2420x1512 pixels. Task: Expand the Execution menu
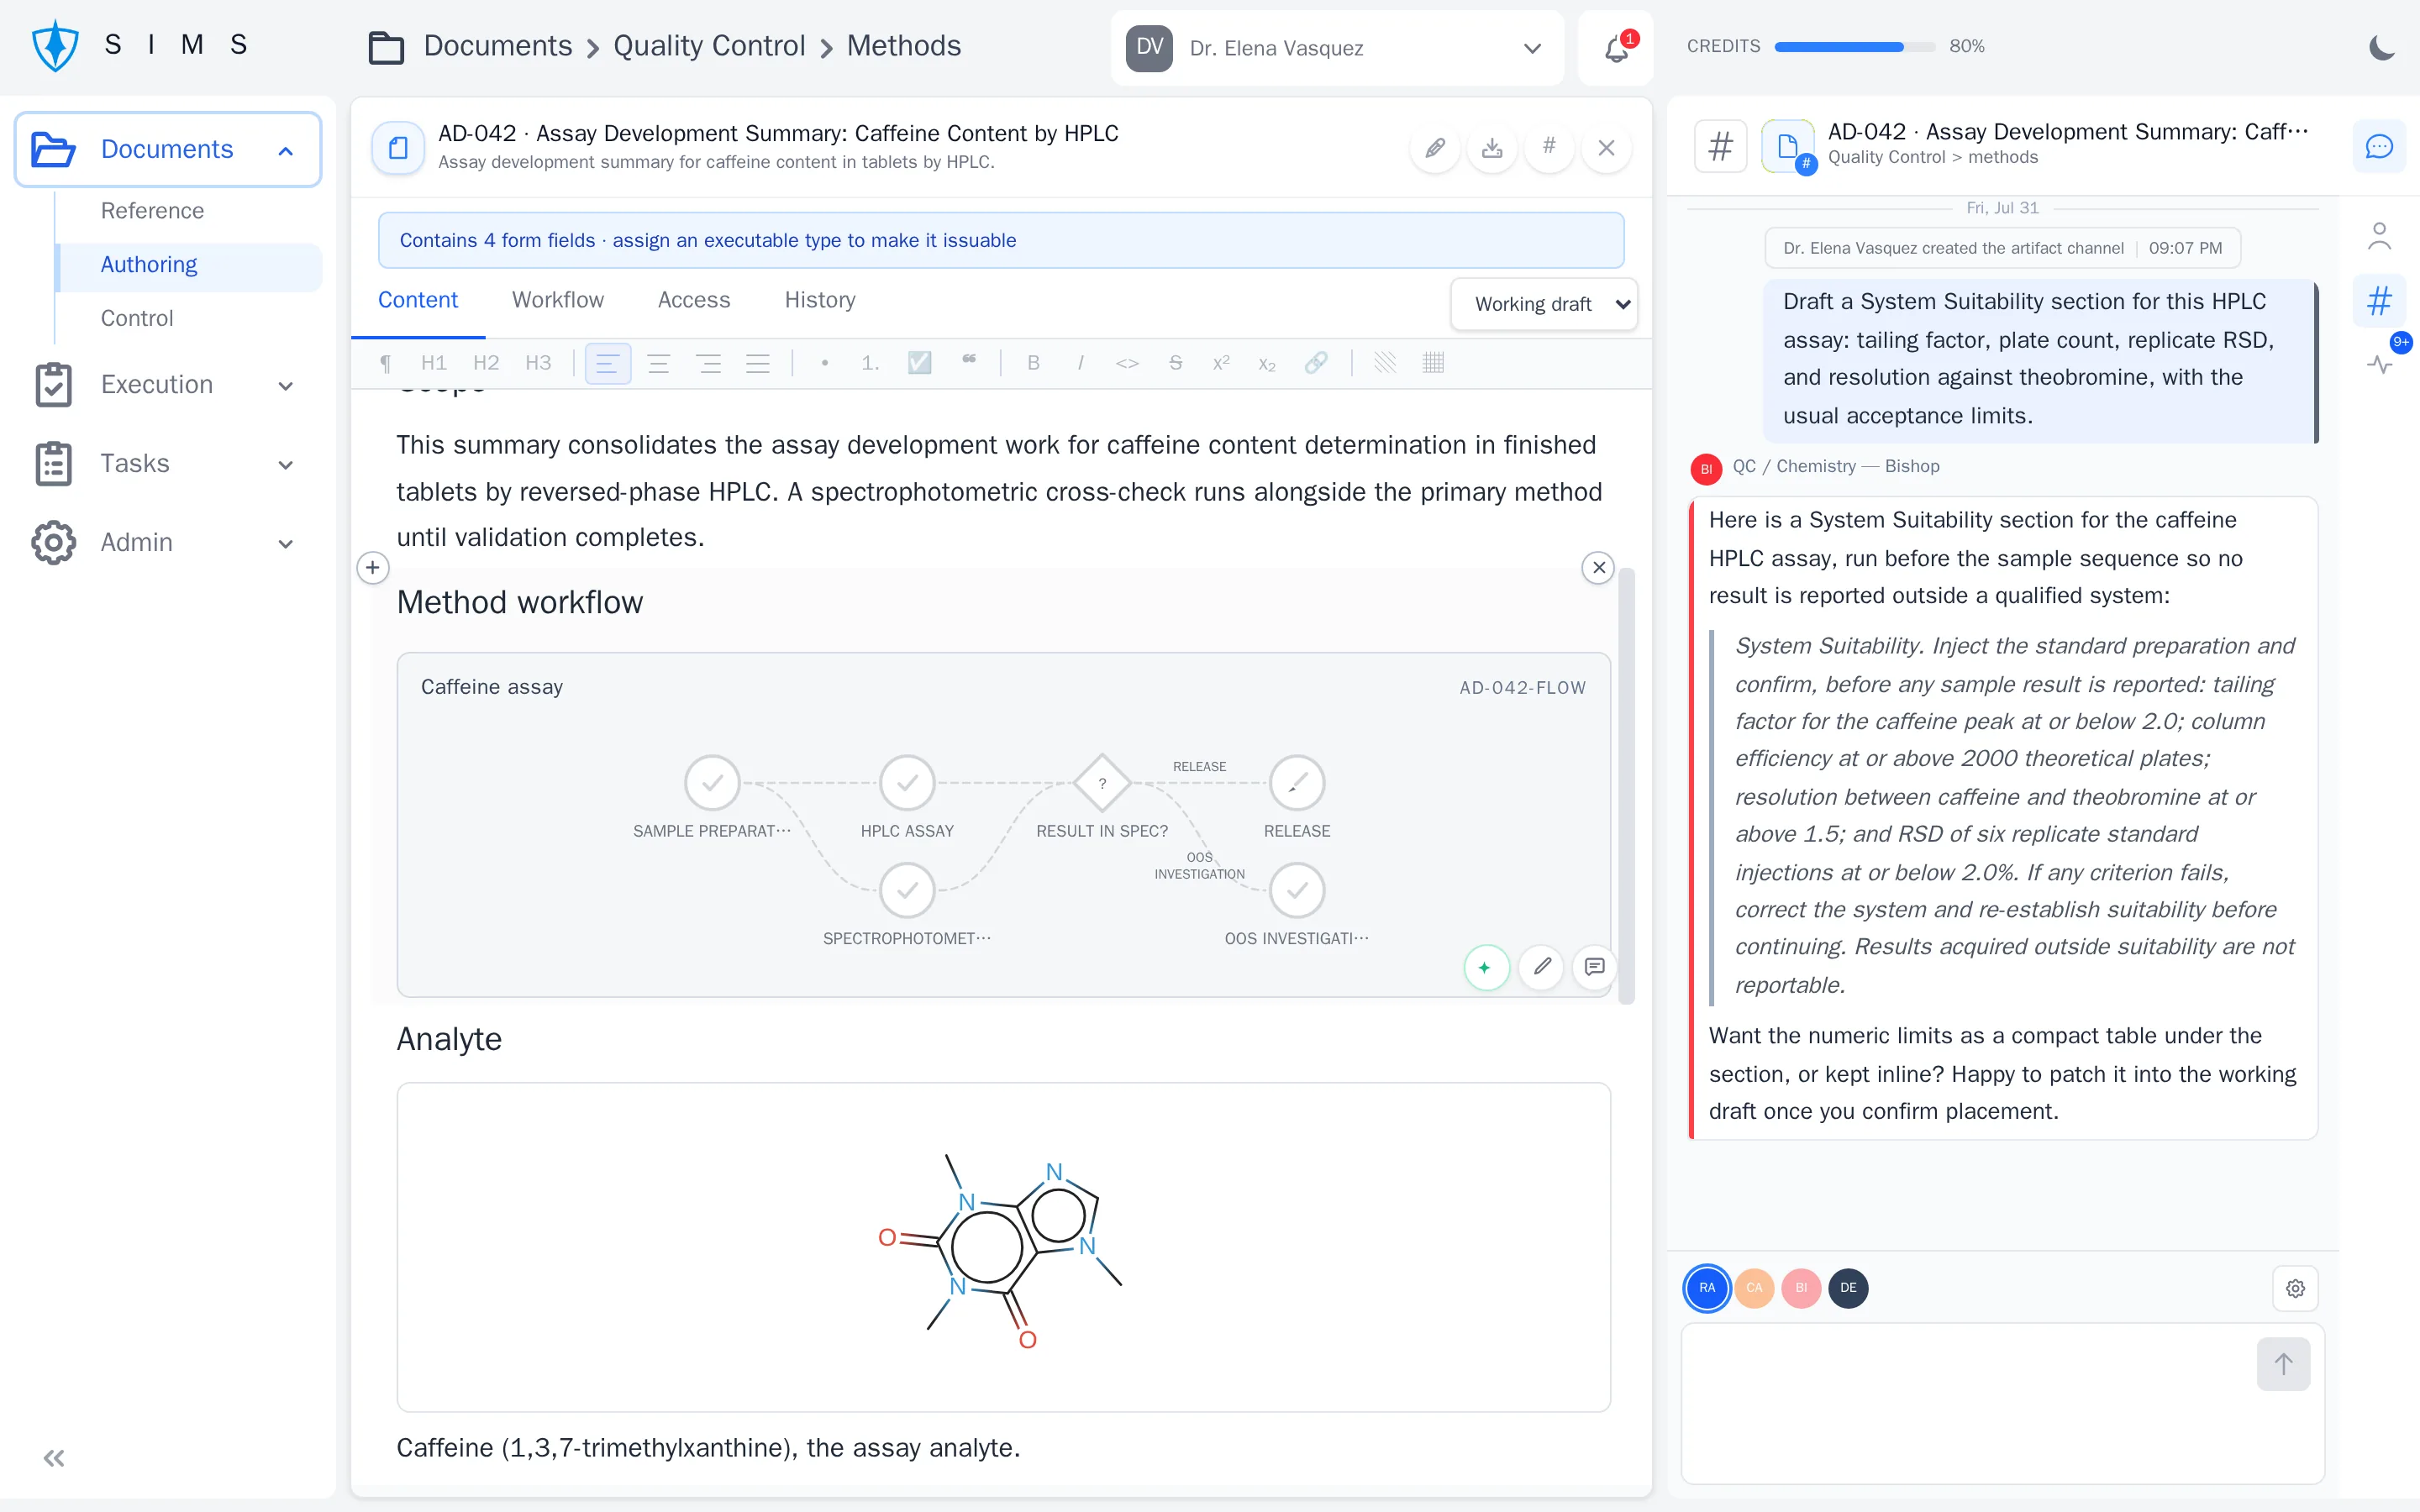click(x=285, y=386)
